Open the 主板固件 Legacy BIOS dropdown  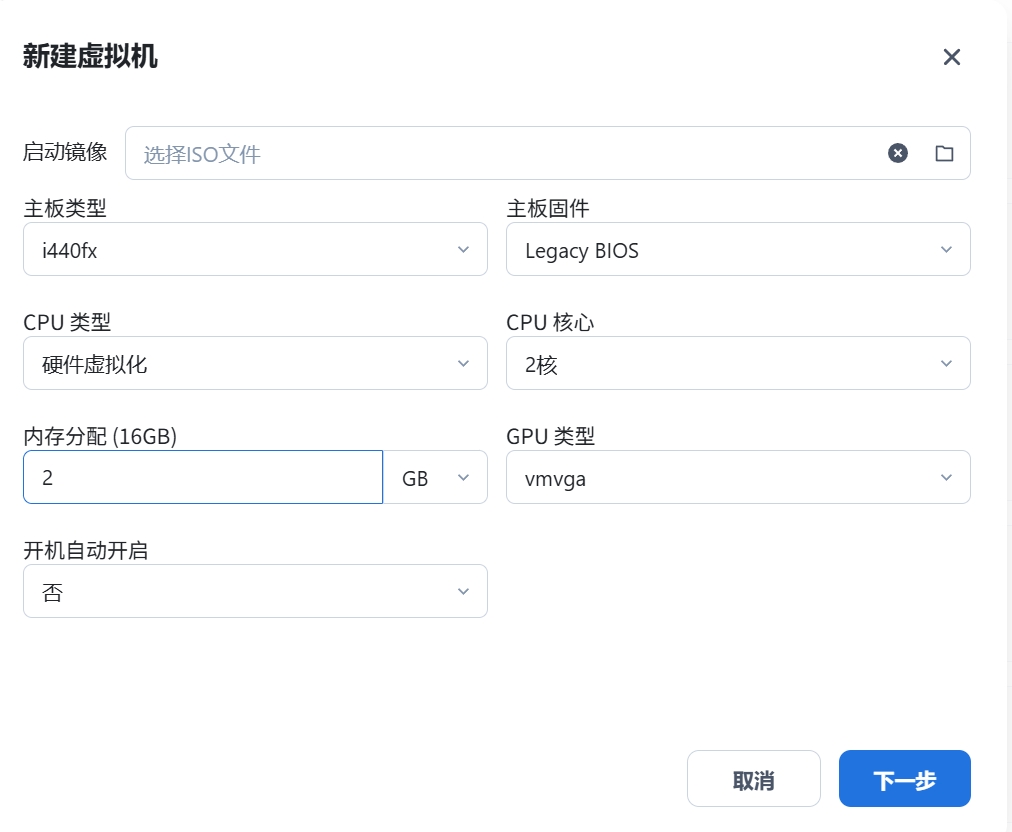(x=738, y=249)
